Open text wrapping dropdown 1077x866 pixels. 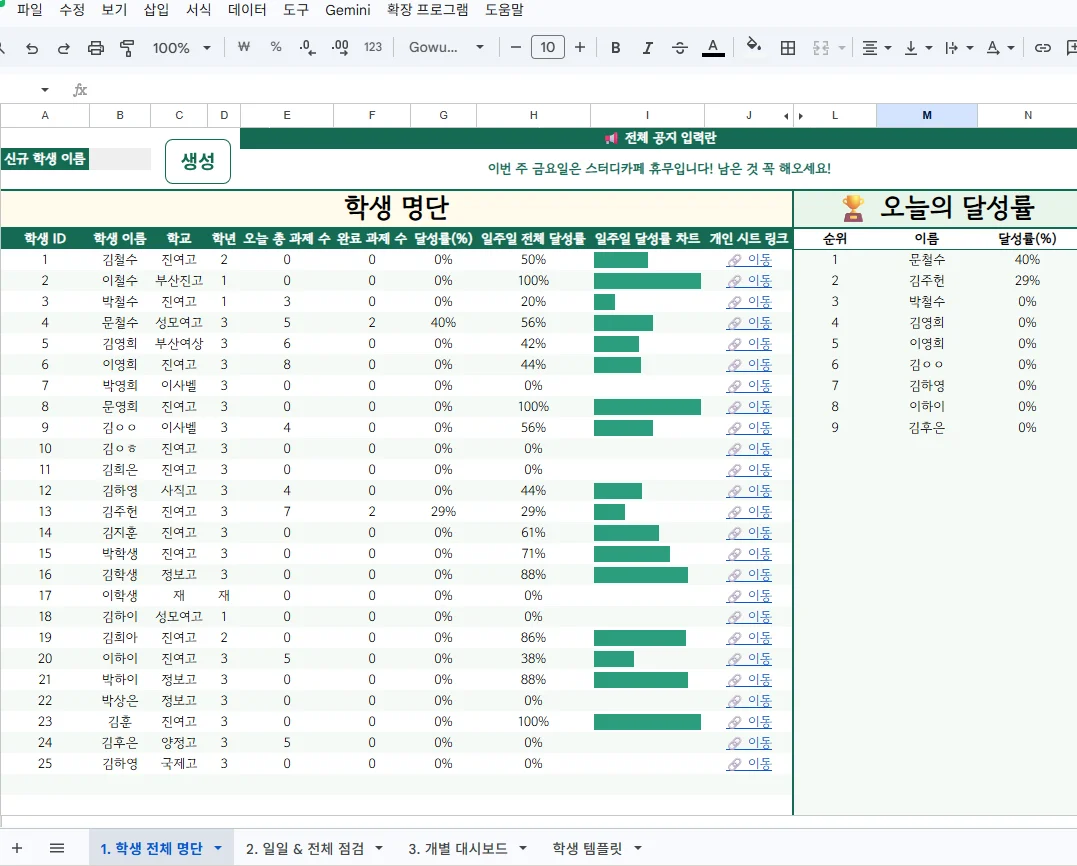[959, 47]
